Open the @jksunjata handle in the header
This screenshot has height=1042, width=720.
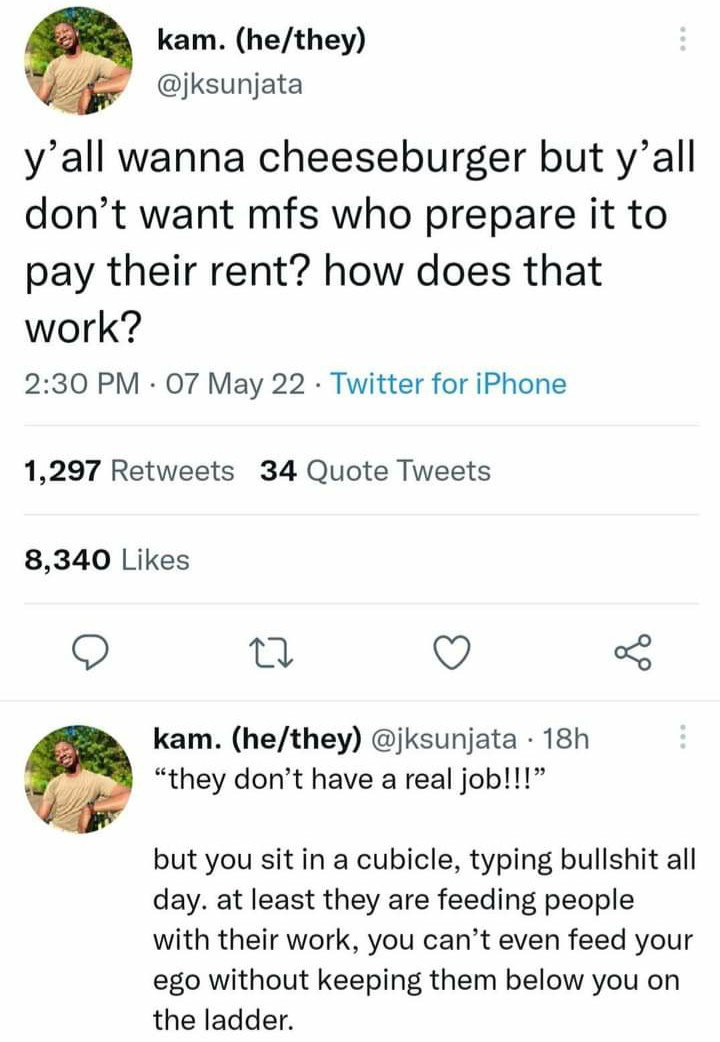[229, 84]
